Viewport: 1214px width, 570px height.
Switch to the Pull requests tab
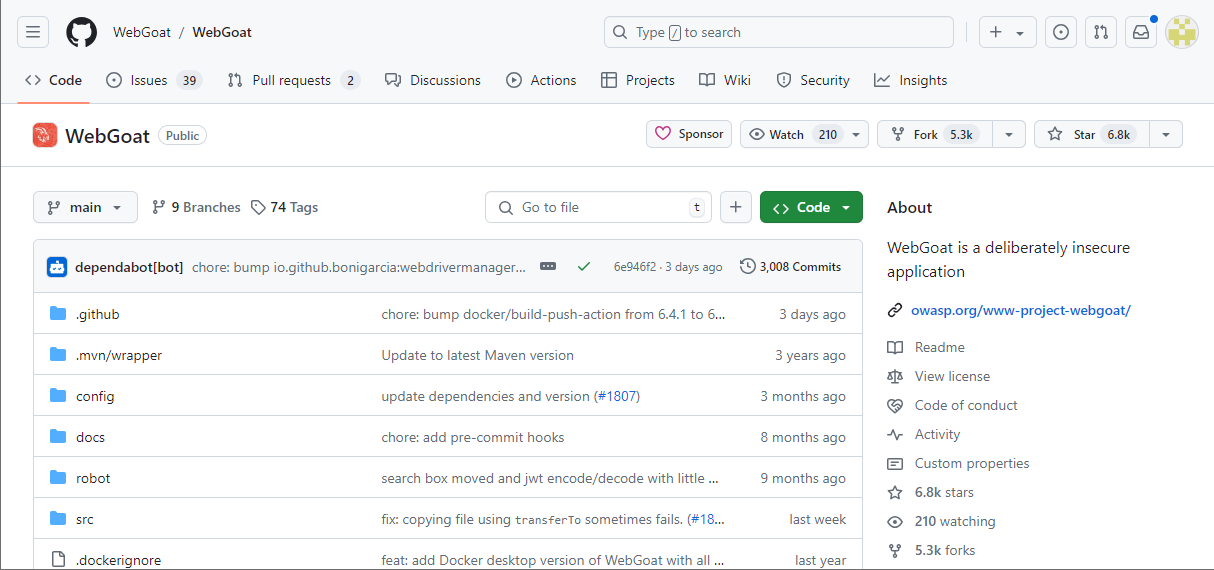[x=293, y=80]
